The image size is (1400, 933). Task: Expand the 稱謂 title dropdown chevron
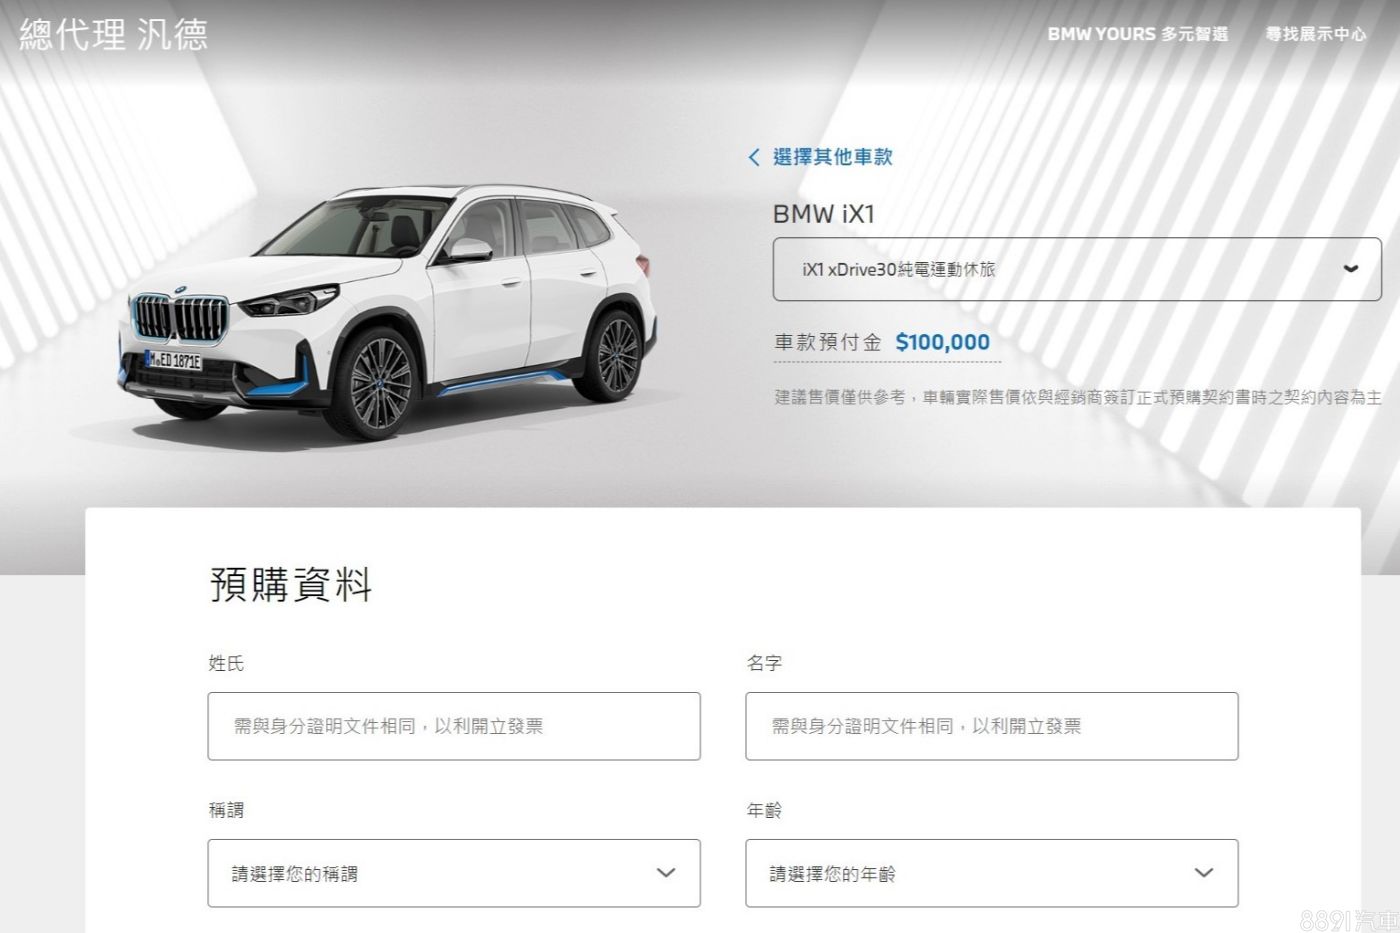point(666,873)
